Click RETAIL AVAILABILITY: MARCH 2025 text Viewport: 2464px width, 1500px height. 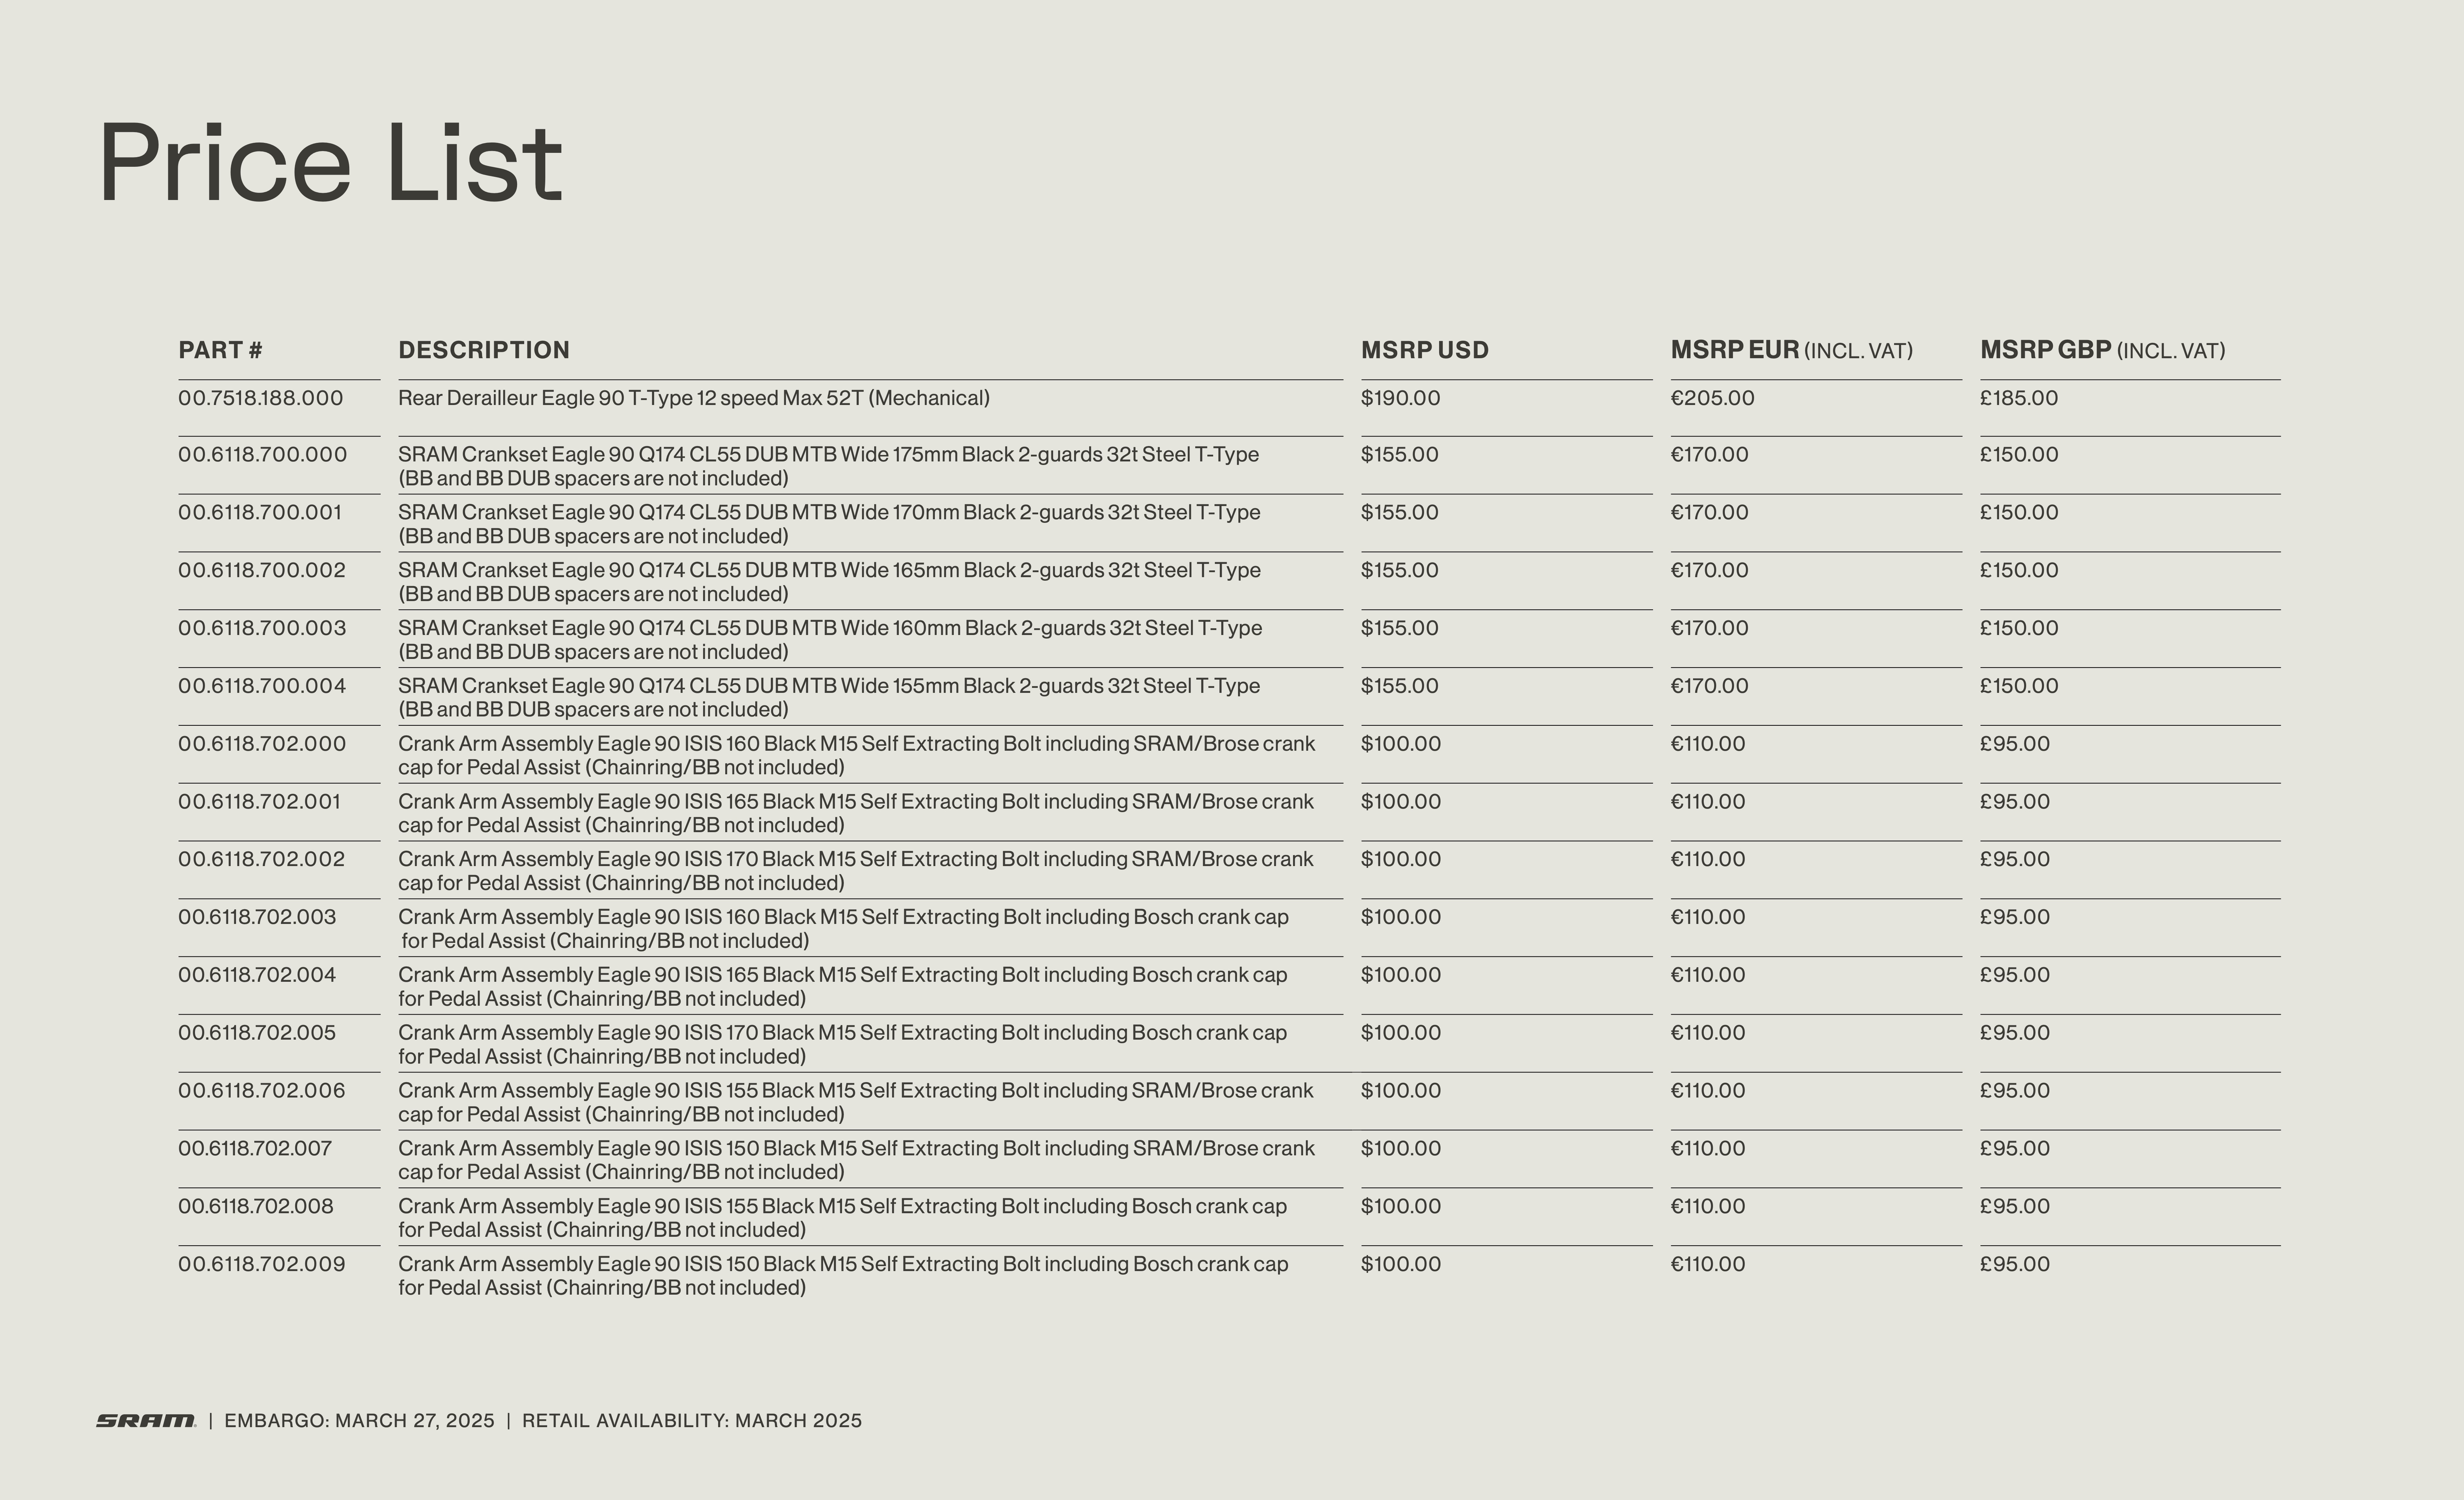coord(692,1421)
